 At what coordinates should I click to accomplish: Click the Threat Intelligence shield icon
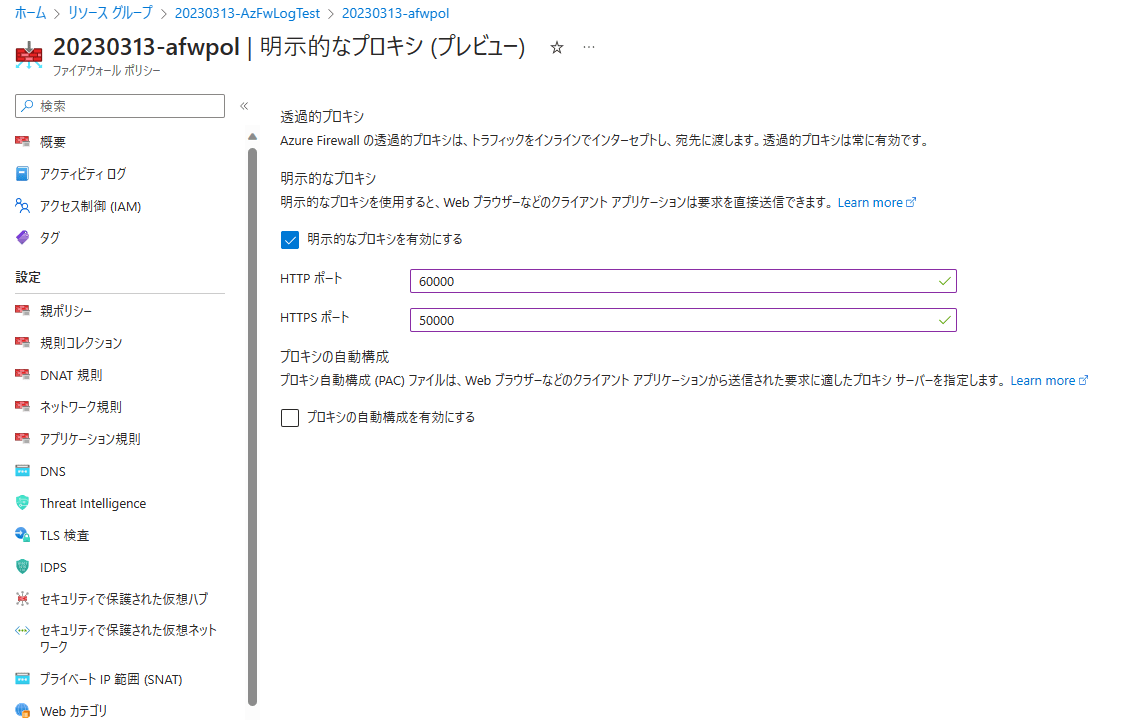23,502
